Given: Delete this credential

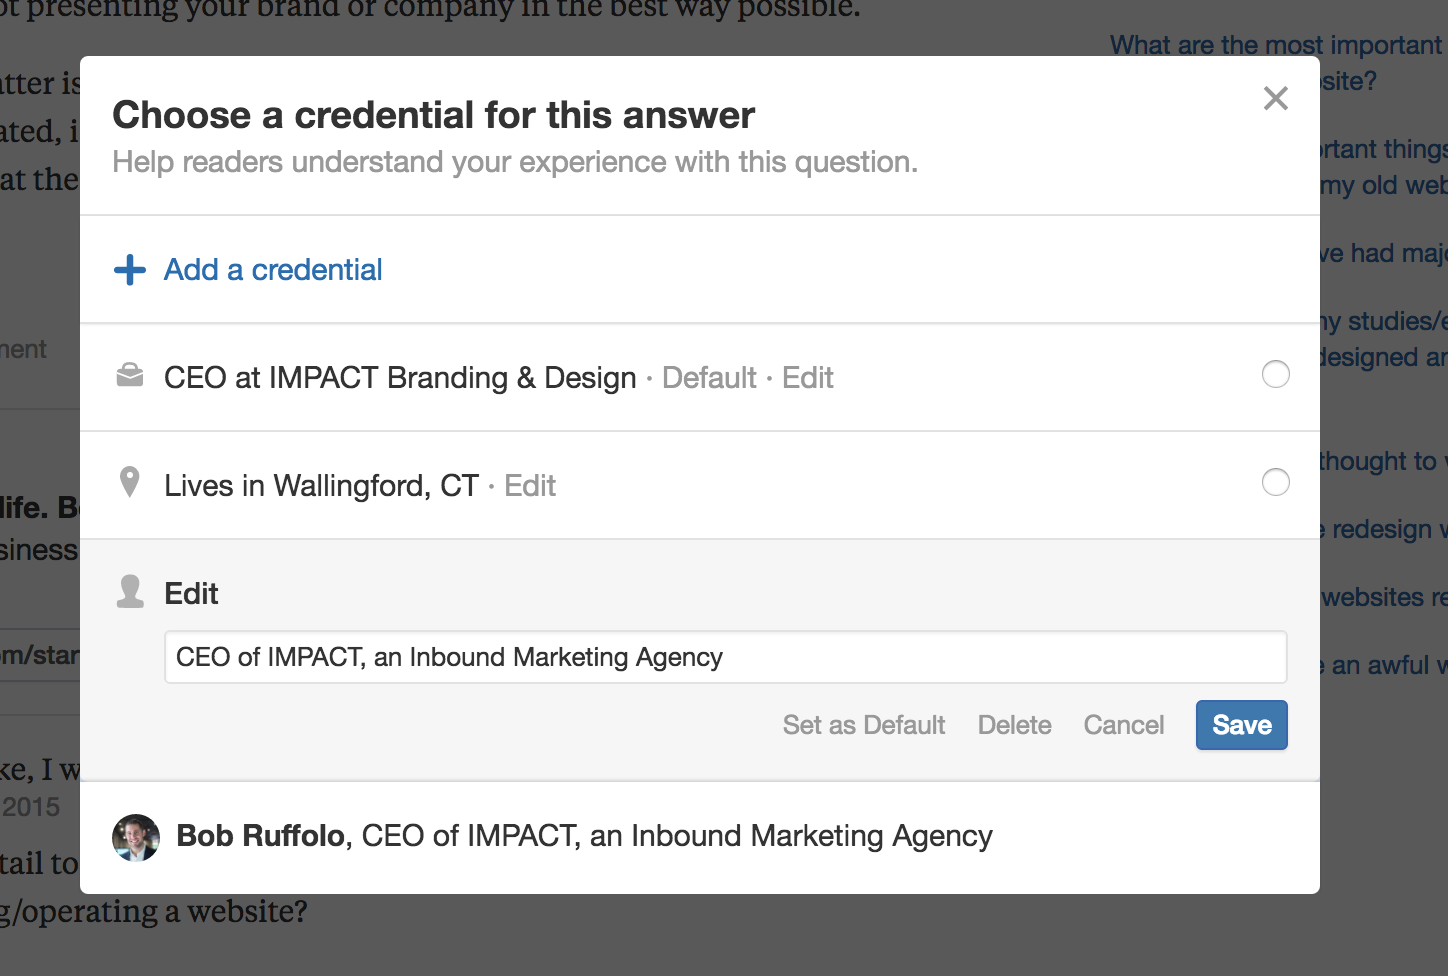Looking at the screenshot, I should 1014,725.
